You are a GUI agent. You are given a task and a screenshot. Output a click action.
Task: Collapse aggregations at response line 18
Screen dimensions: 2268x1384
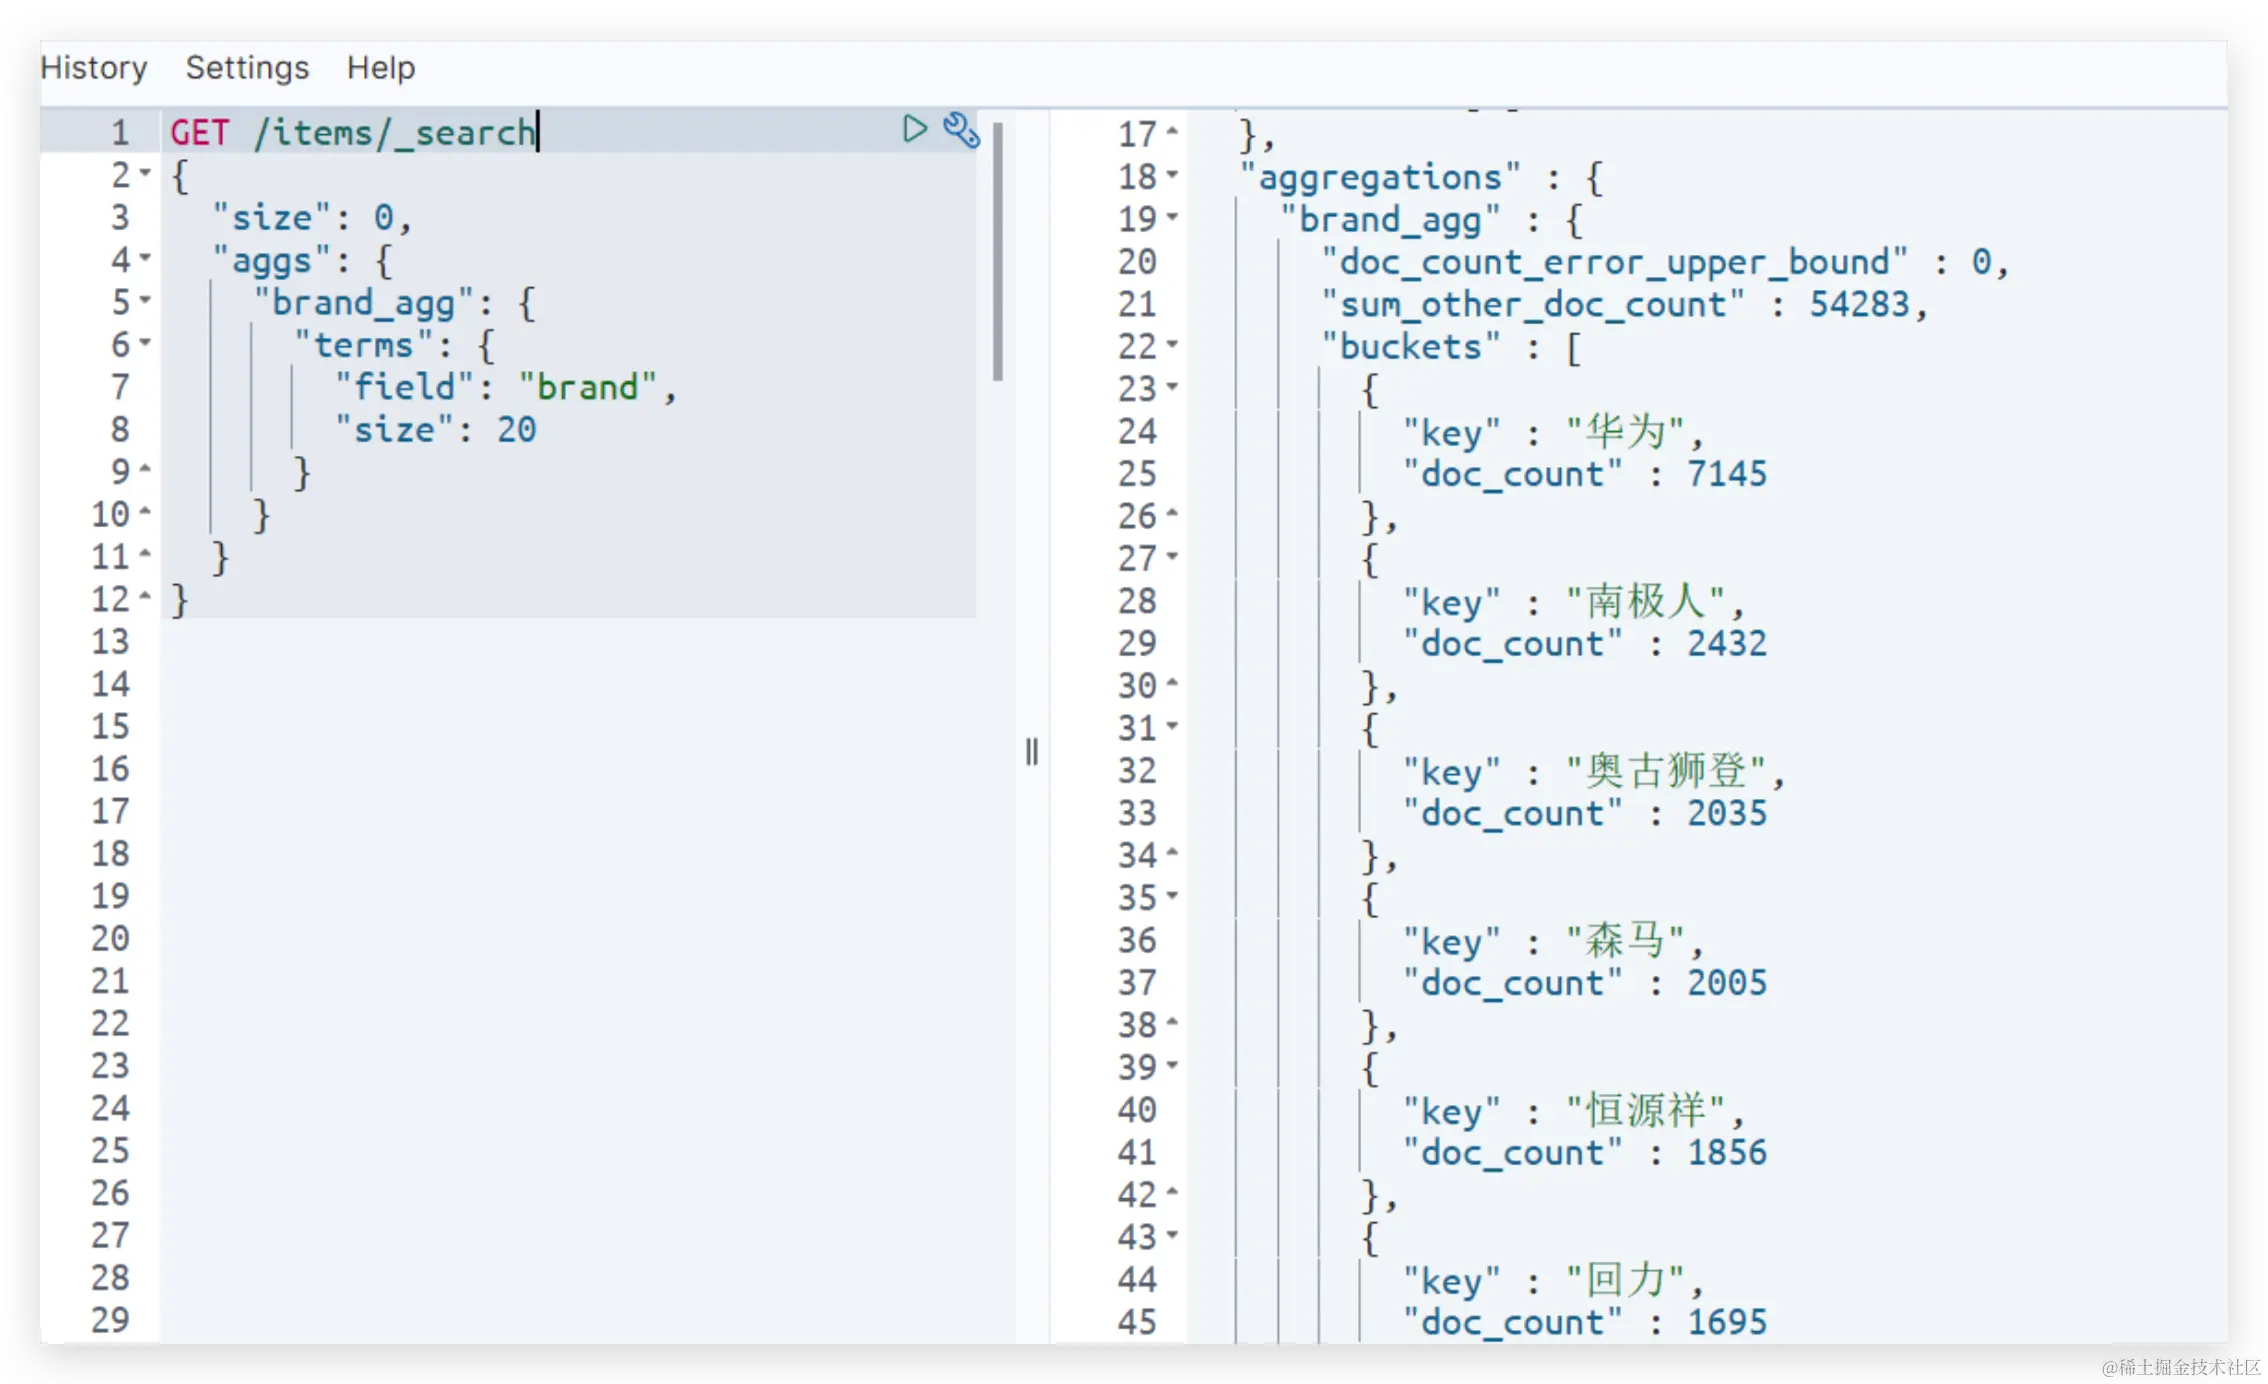pyautogui.click(x=1173, y=175)
